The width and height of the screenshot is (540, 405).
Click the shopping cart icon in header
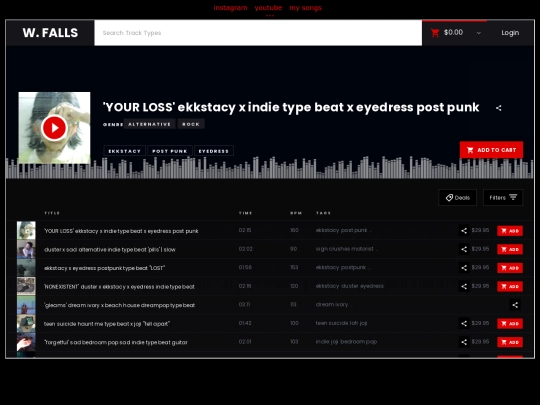coord(435,33)
